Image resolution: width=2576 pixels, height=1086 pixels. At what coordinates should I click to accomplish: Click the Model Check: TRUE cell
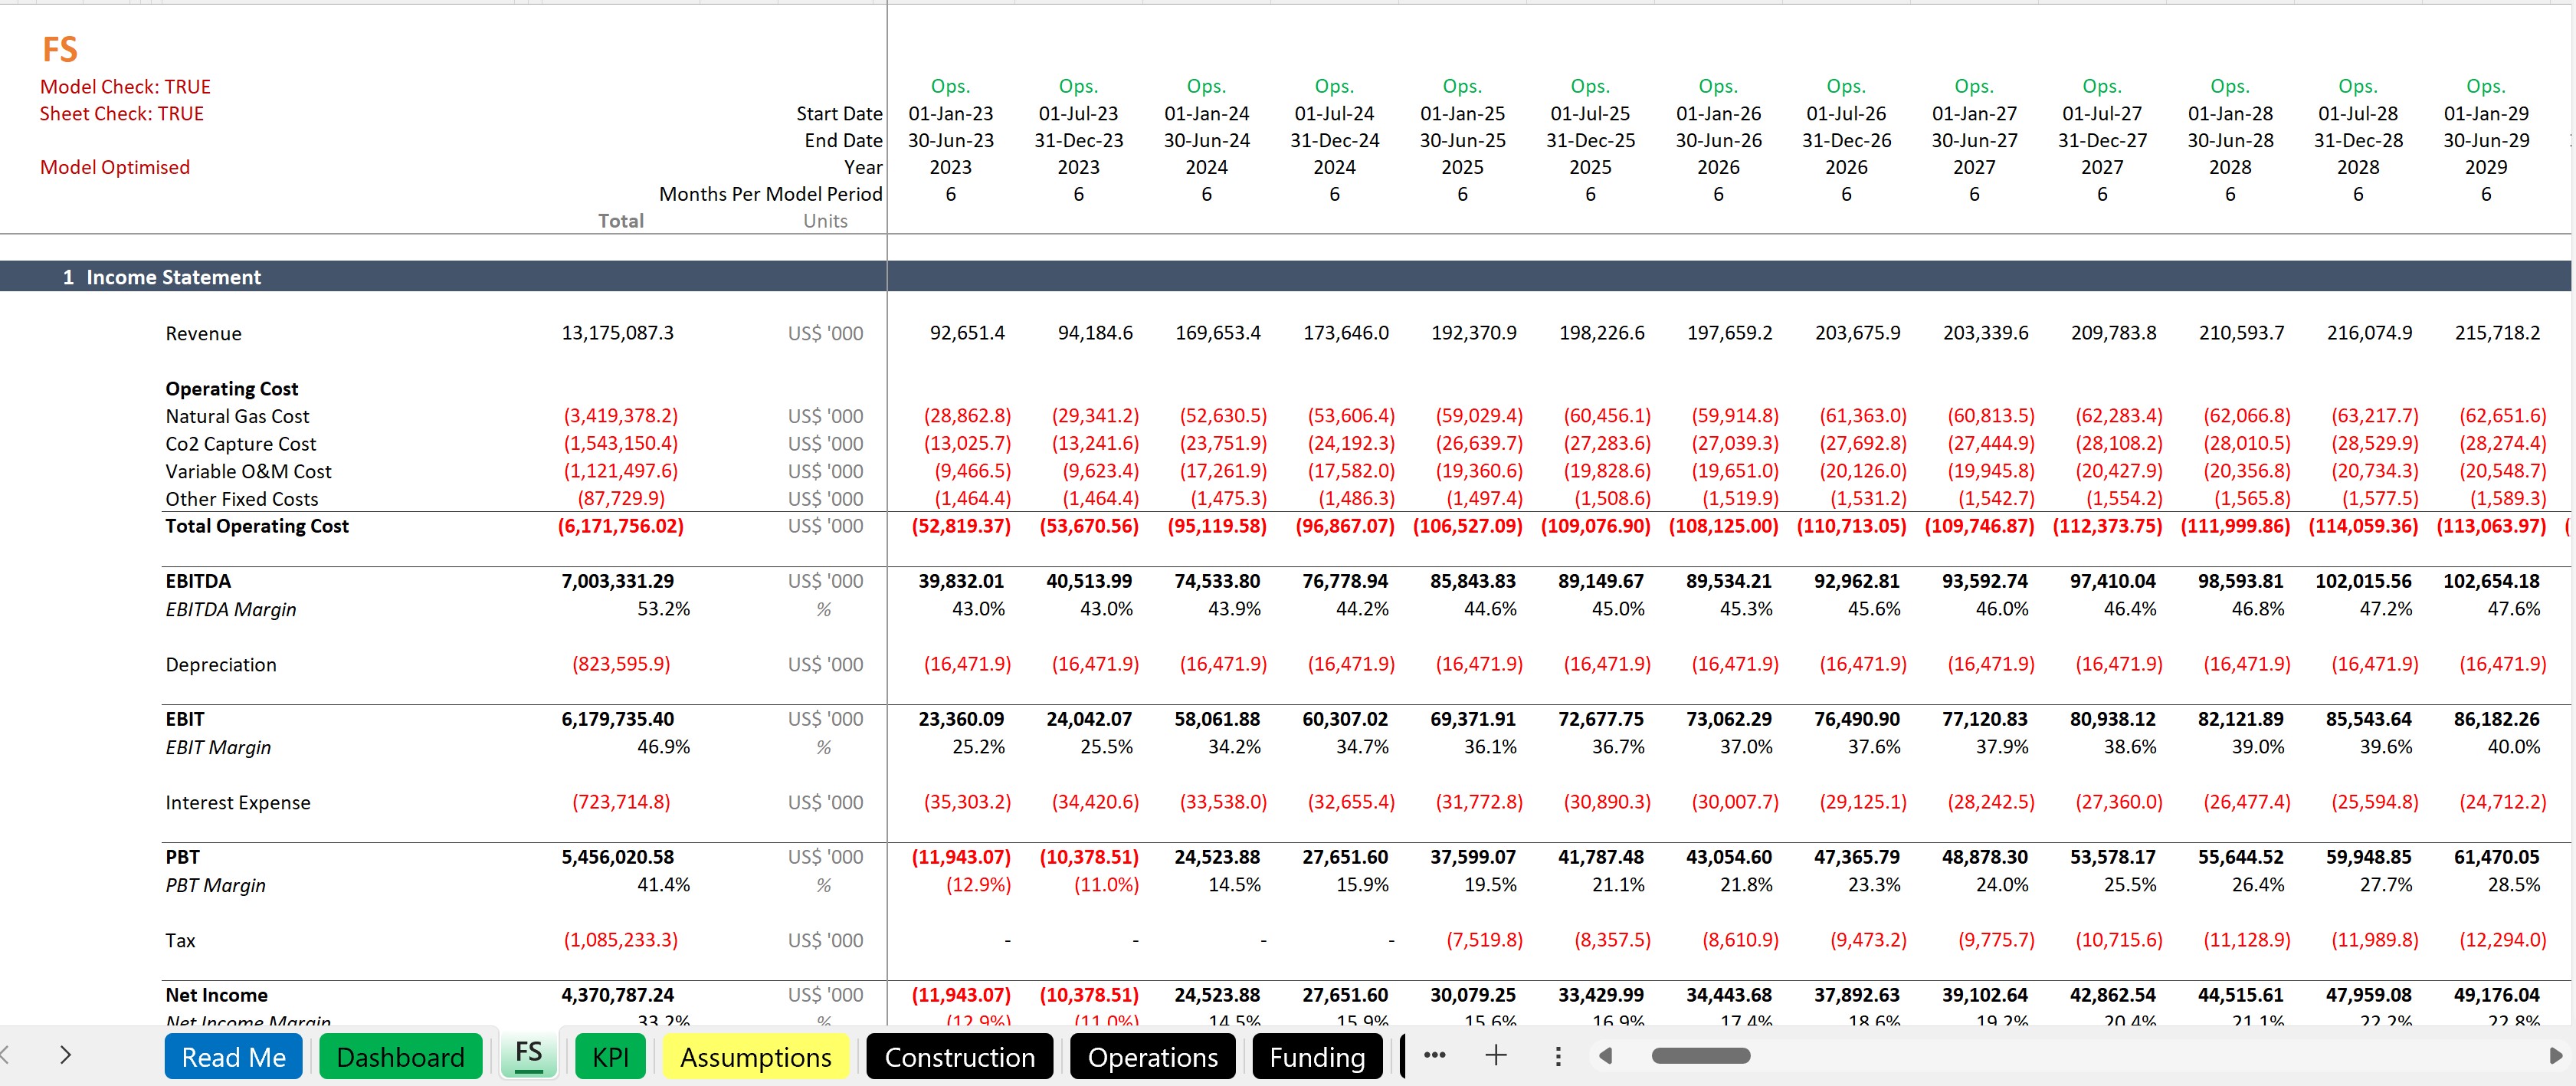(125, 87)
